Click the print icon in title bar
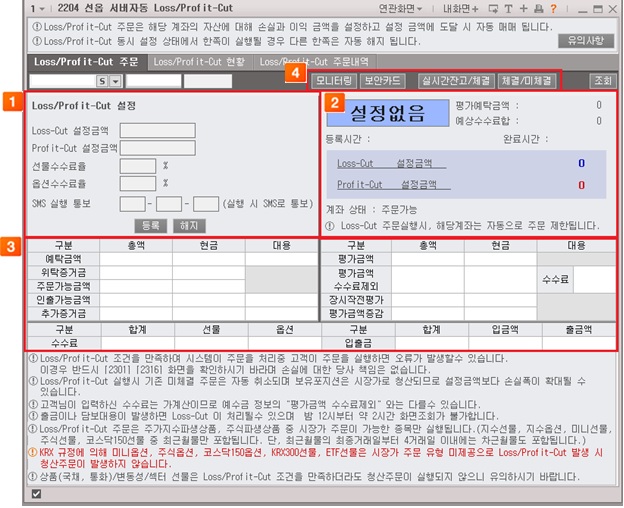 click(x=538, y=9)
